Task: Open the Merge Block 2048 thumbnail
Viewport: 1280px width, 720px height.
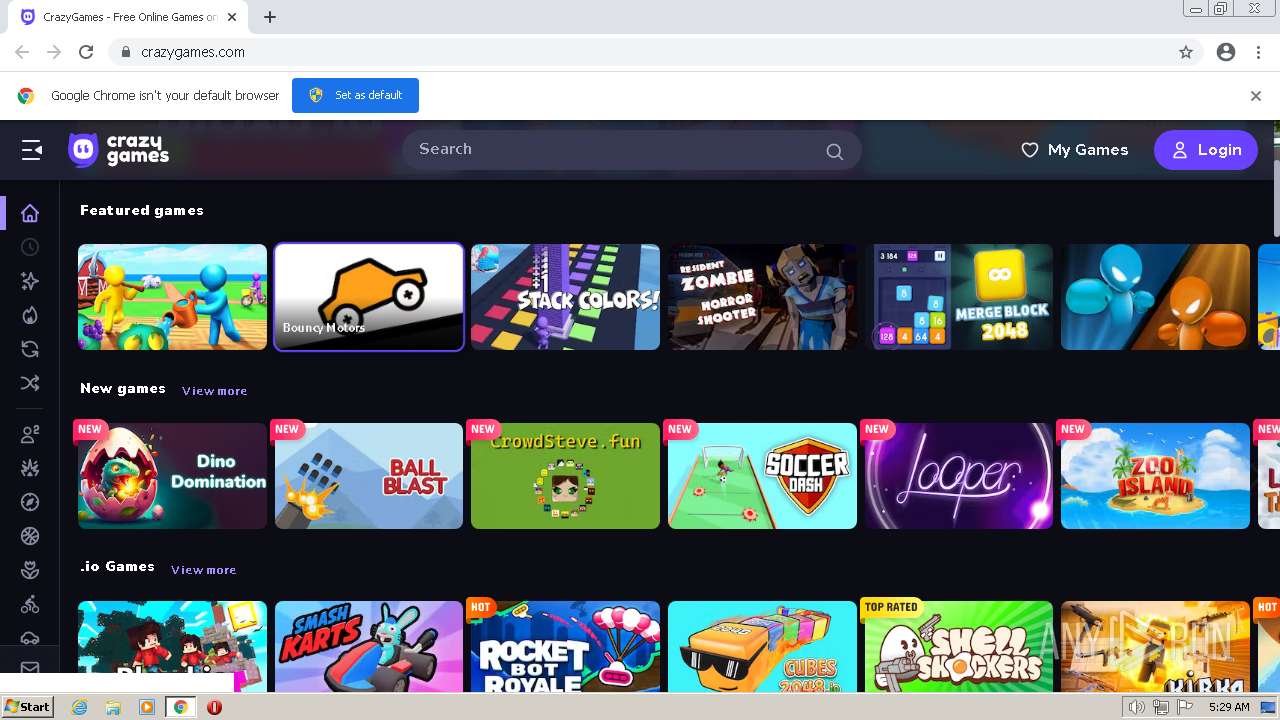Action: click(959, 297)
